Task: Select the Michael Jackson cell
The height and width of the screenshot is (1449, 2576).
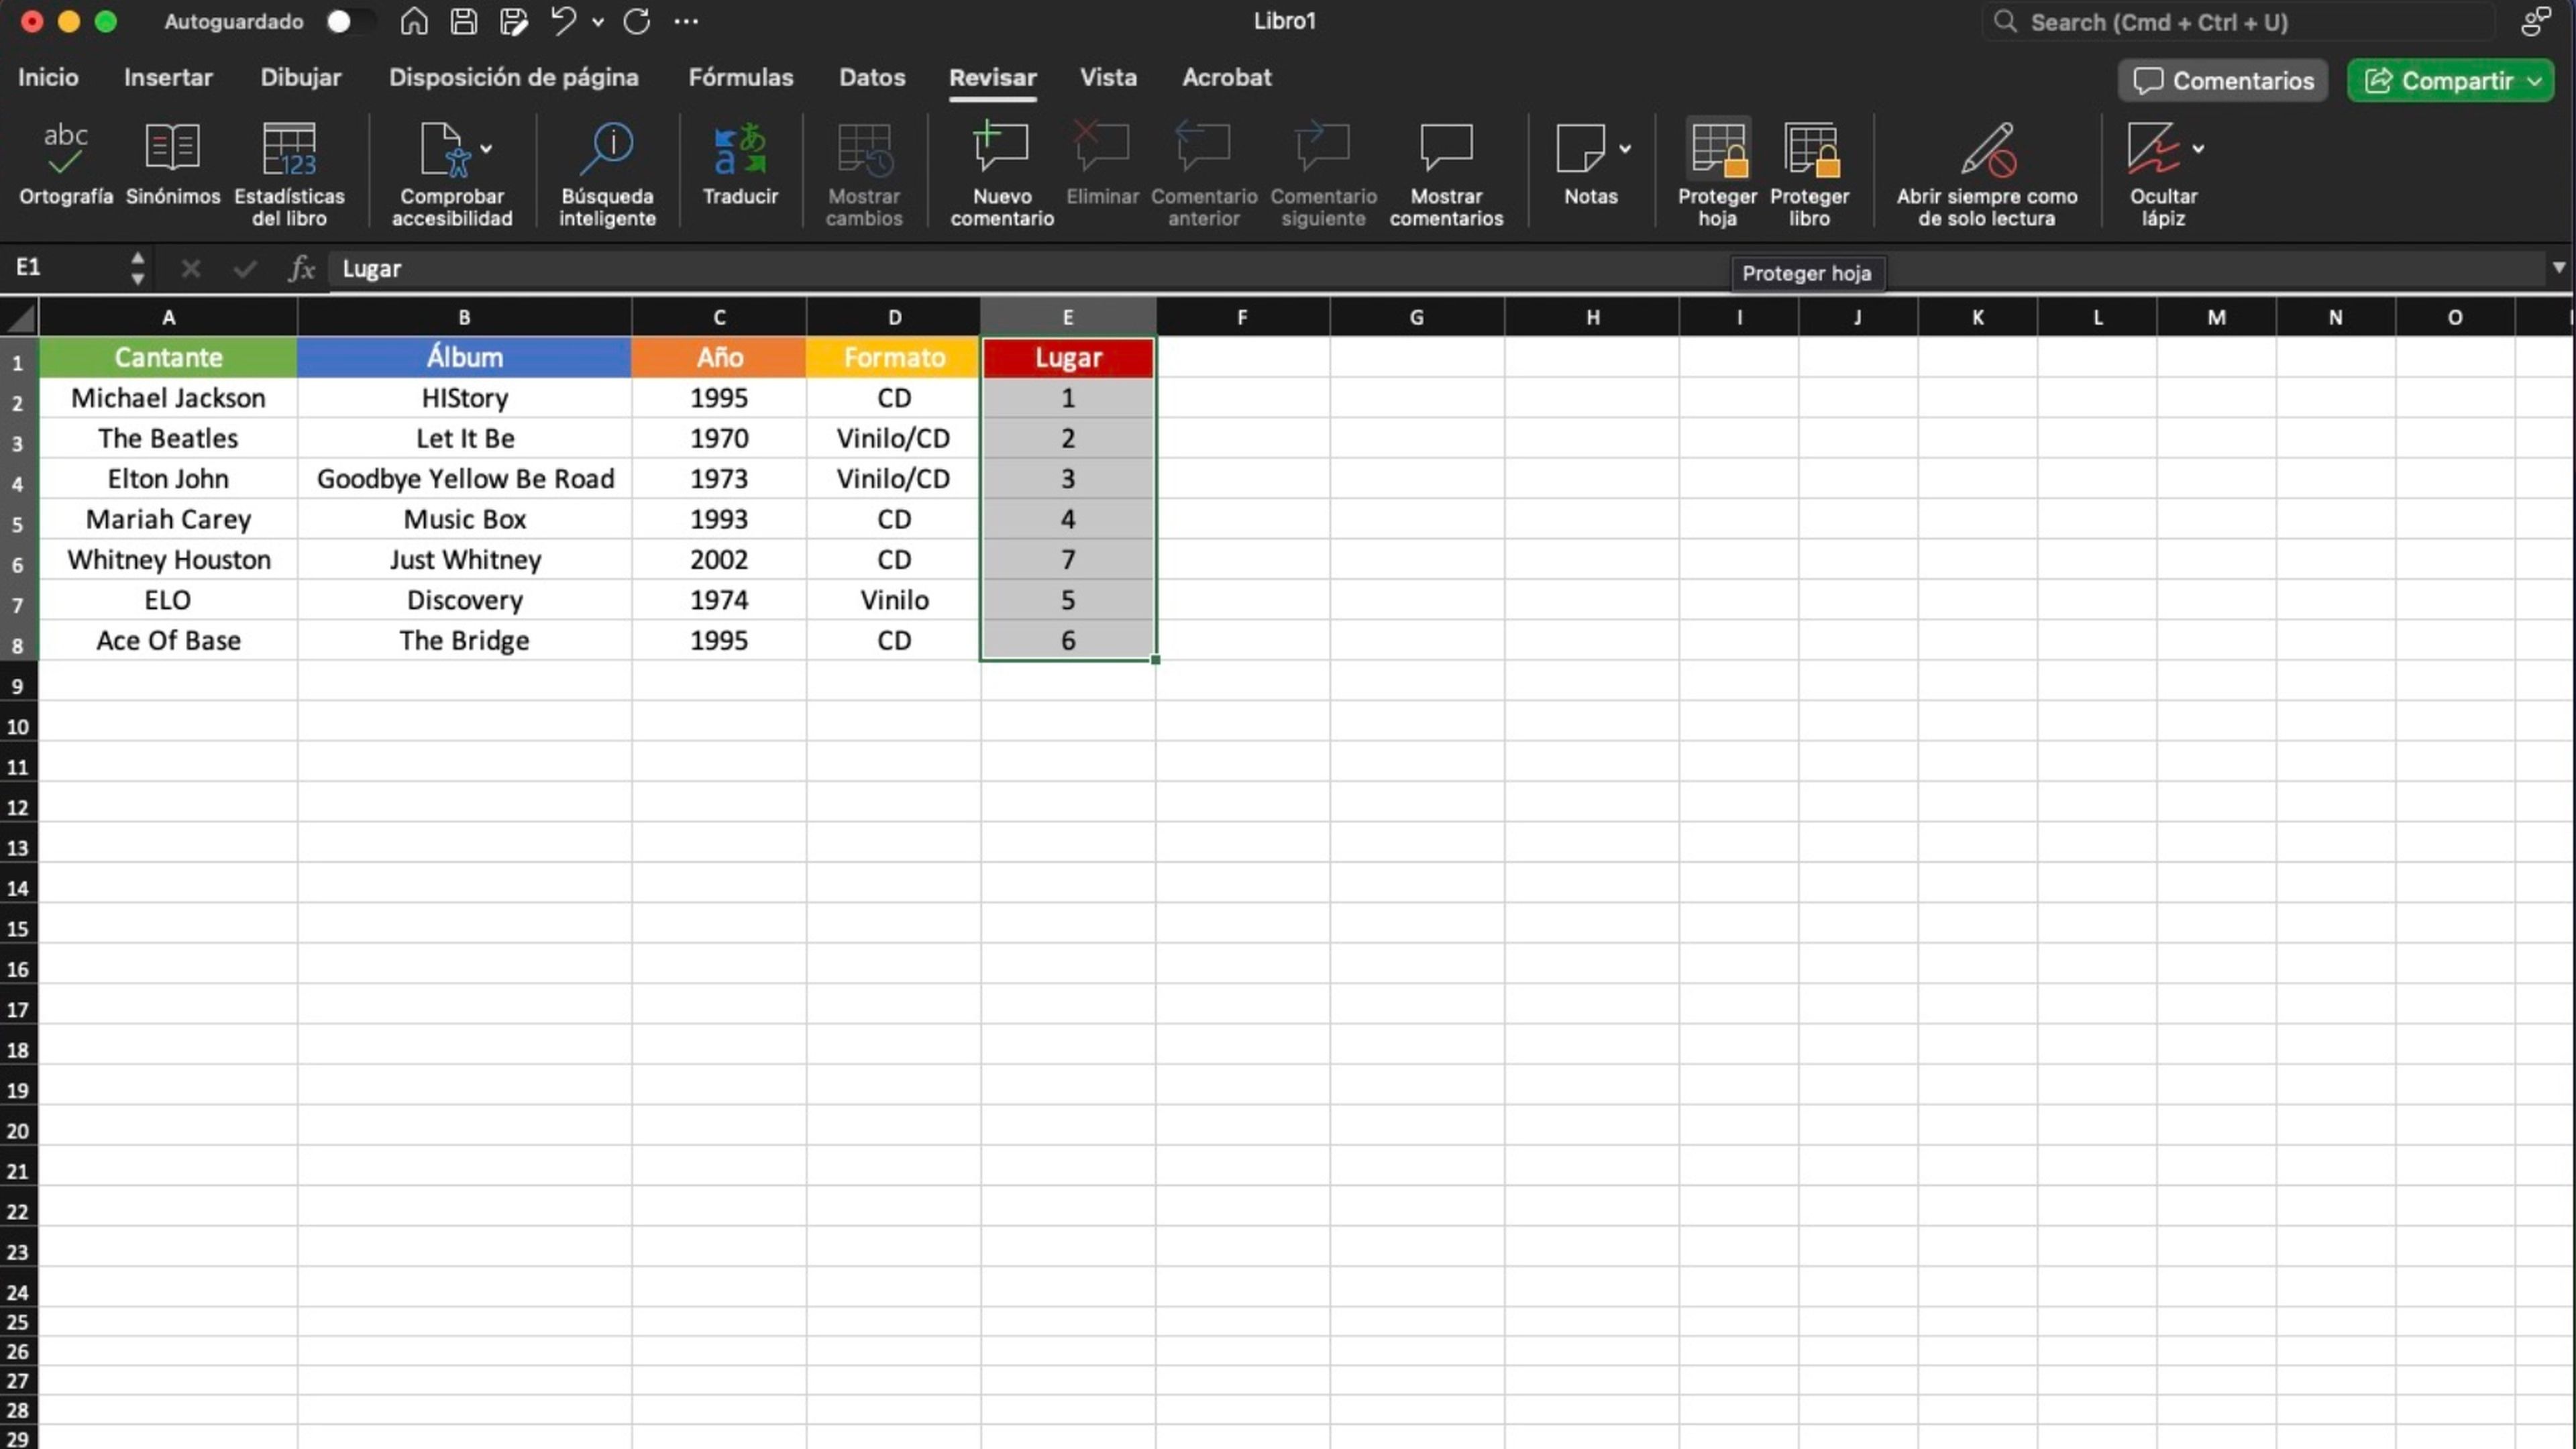Action: pyautogui.click(x=168, y=398)
